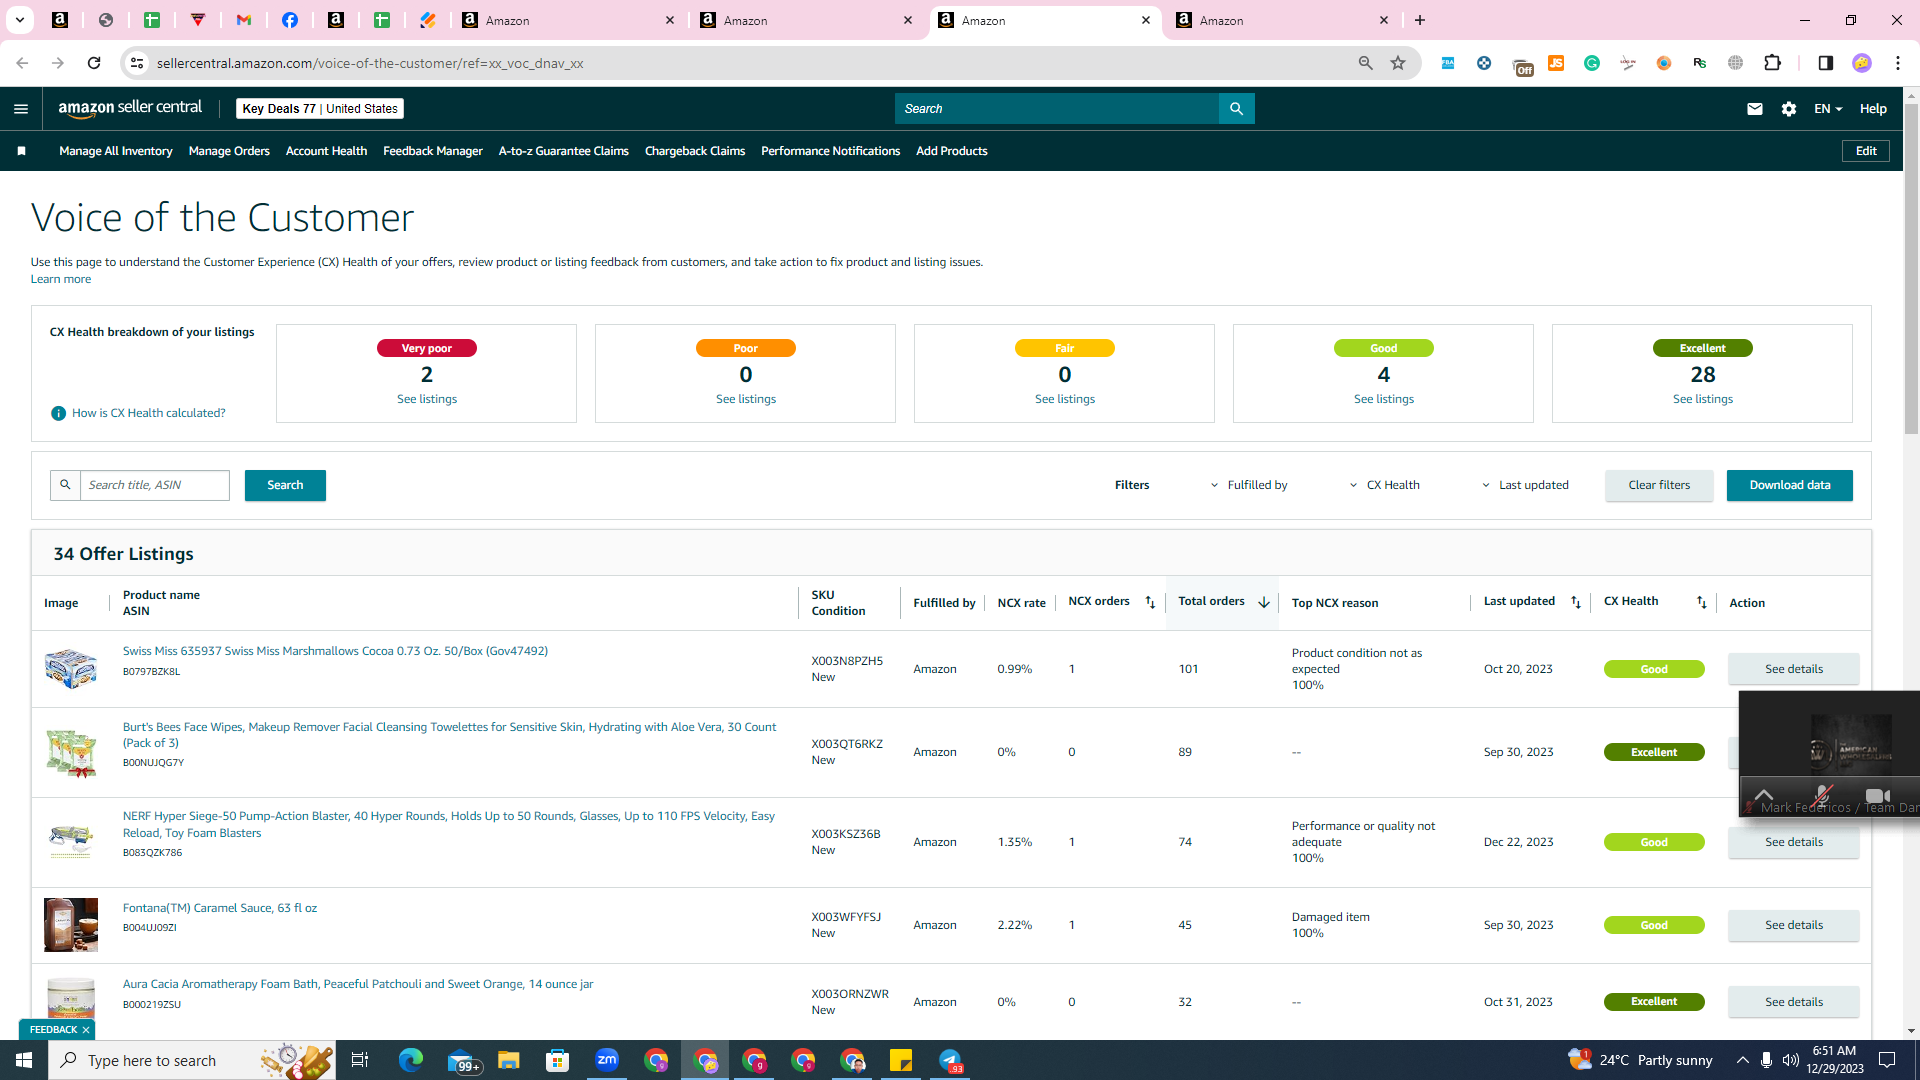Click the Swiss Miss product thumbnail
The height and width of the screenshot is (1080, 1920).
pos(71,669)
